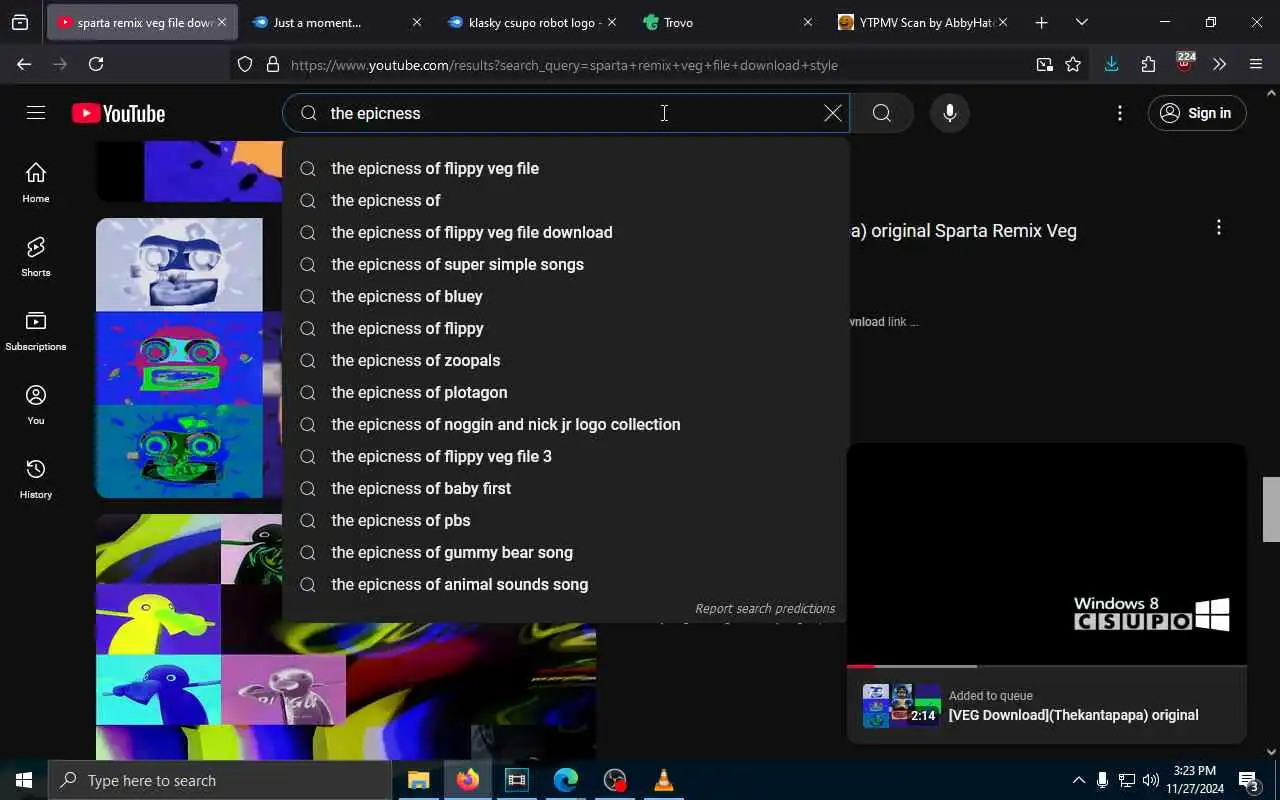The height and width of the screenshot is (800, 1280).
Task: Click the address bar URL
Action: point(564,65)
